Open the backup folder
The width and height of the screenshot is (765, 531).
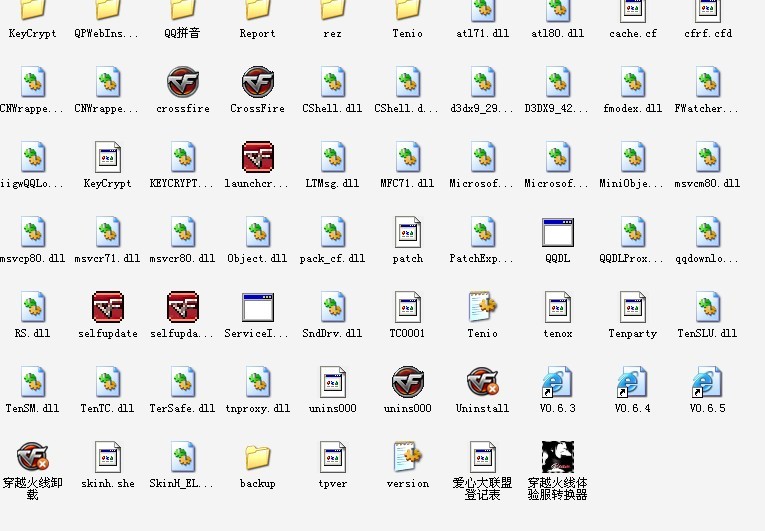point(257,457)
